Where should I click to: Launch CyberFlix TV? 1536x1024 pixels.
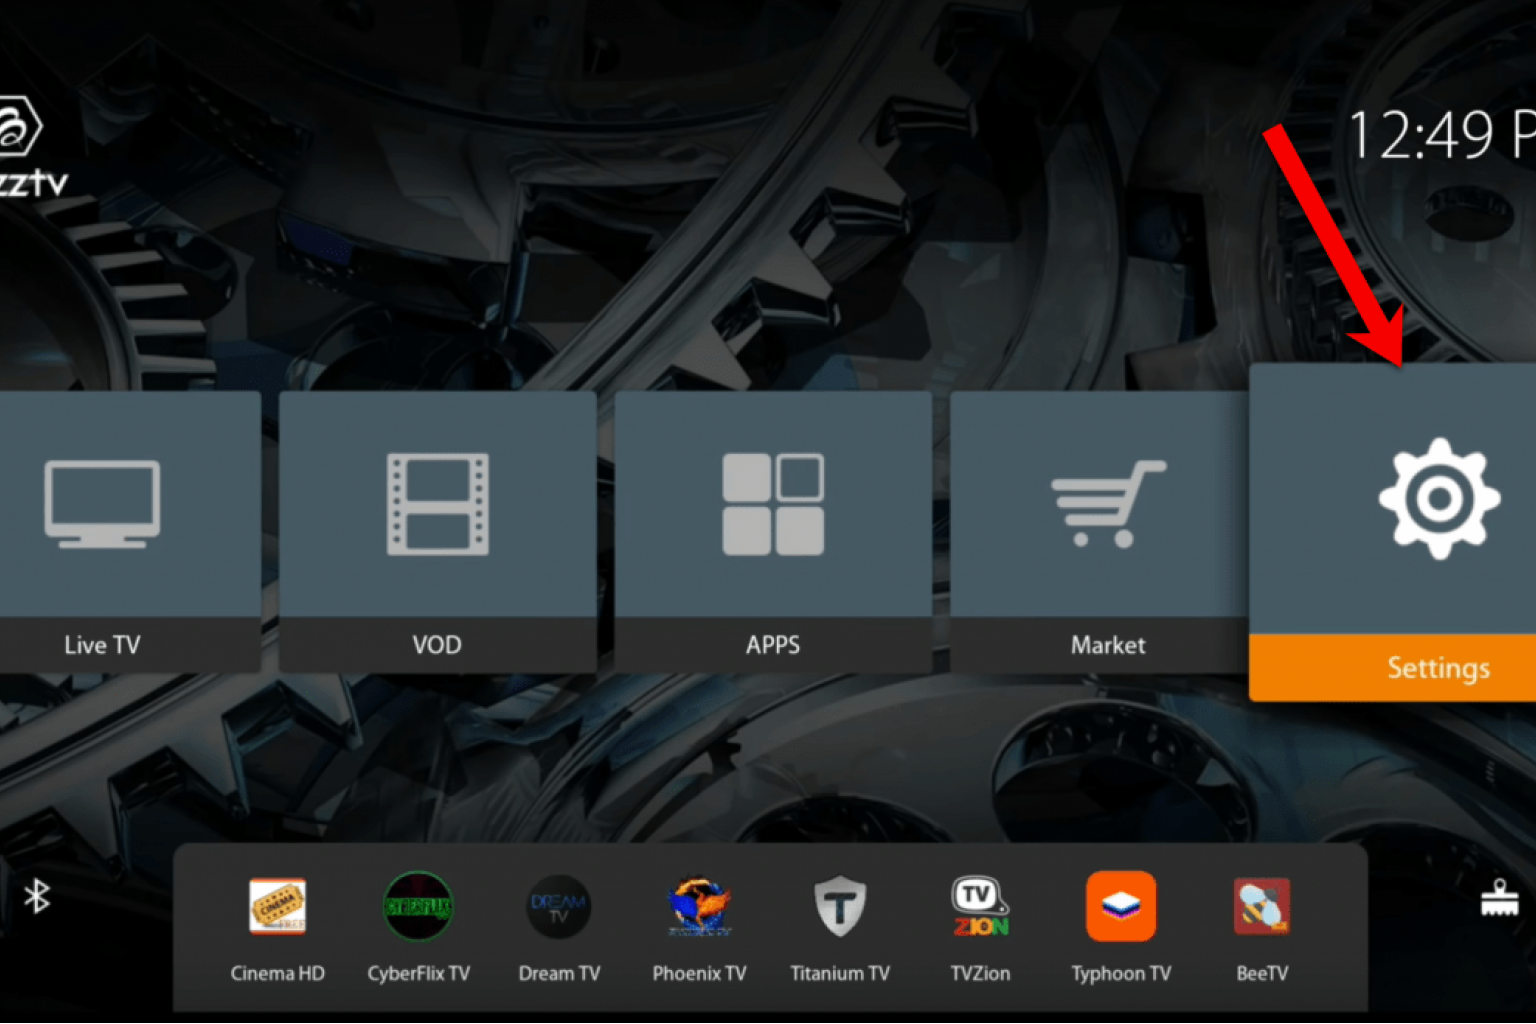tap(418, 906)
